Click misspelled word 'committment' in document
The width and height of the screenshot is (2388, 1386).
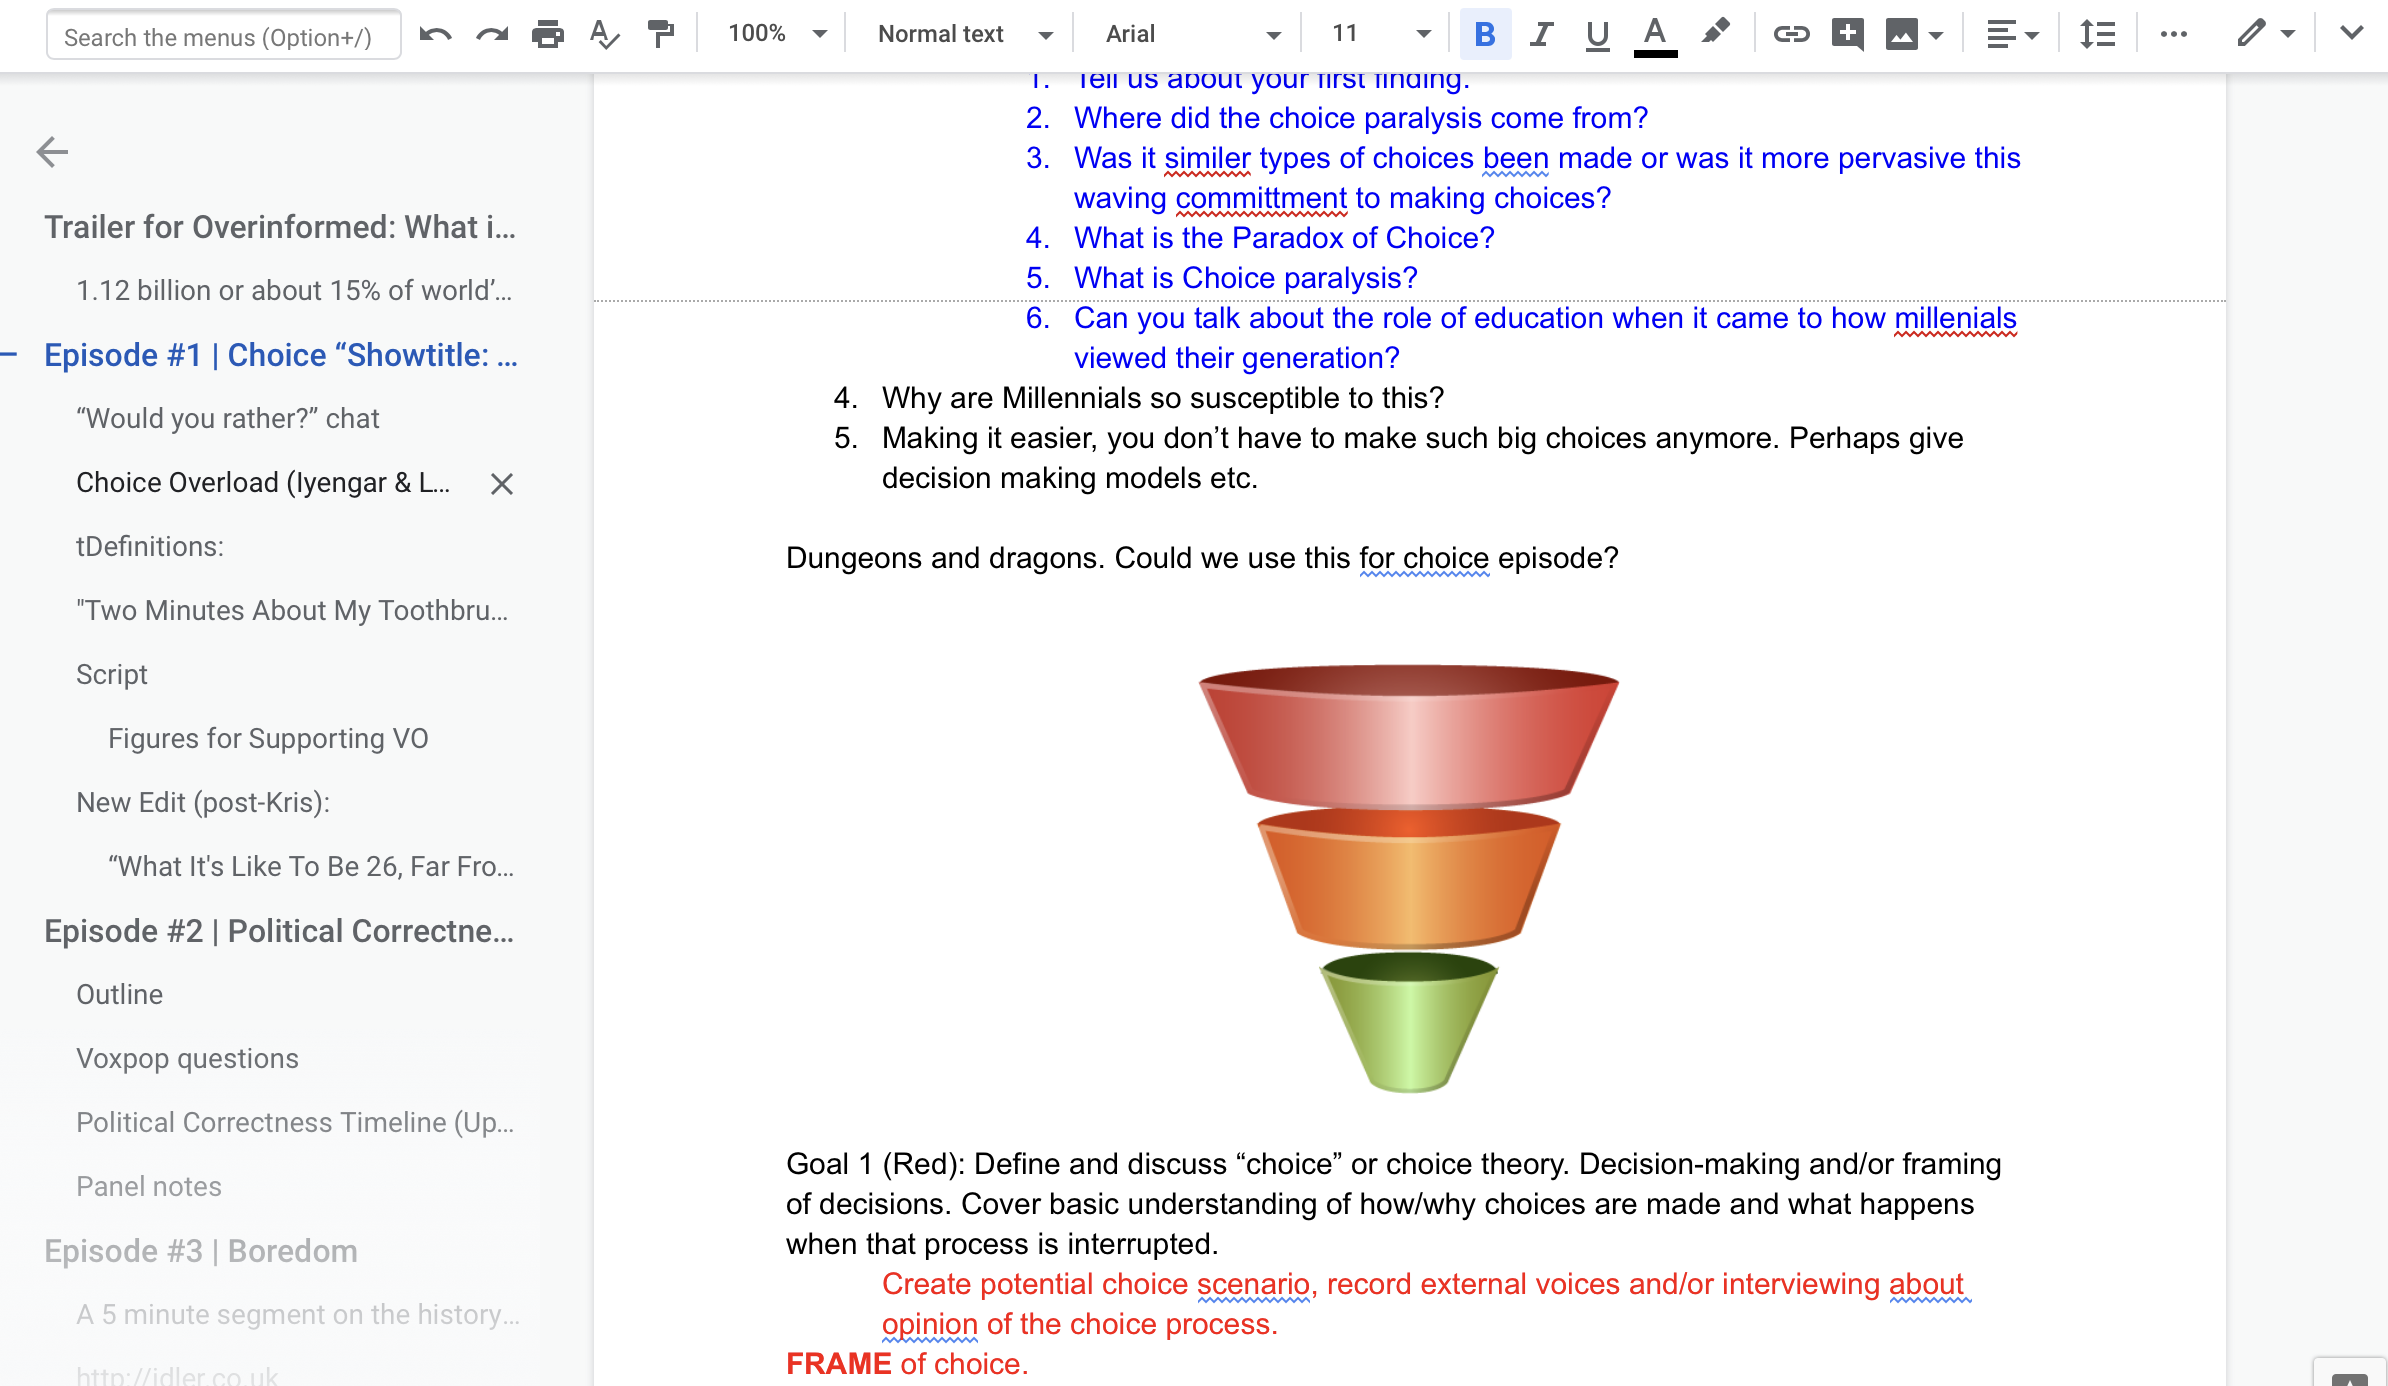coord(1261,198)
